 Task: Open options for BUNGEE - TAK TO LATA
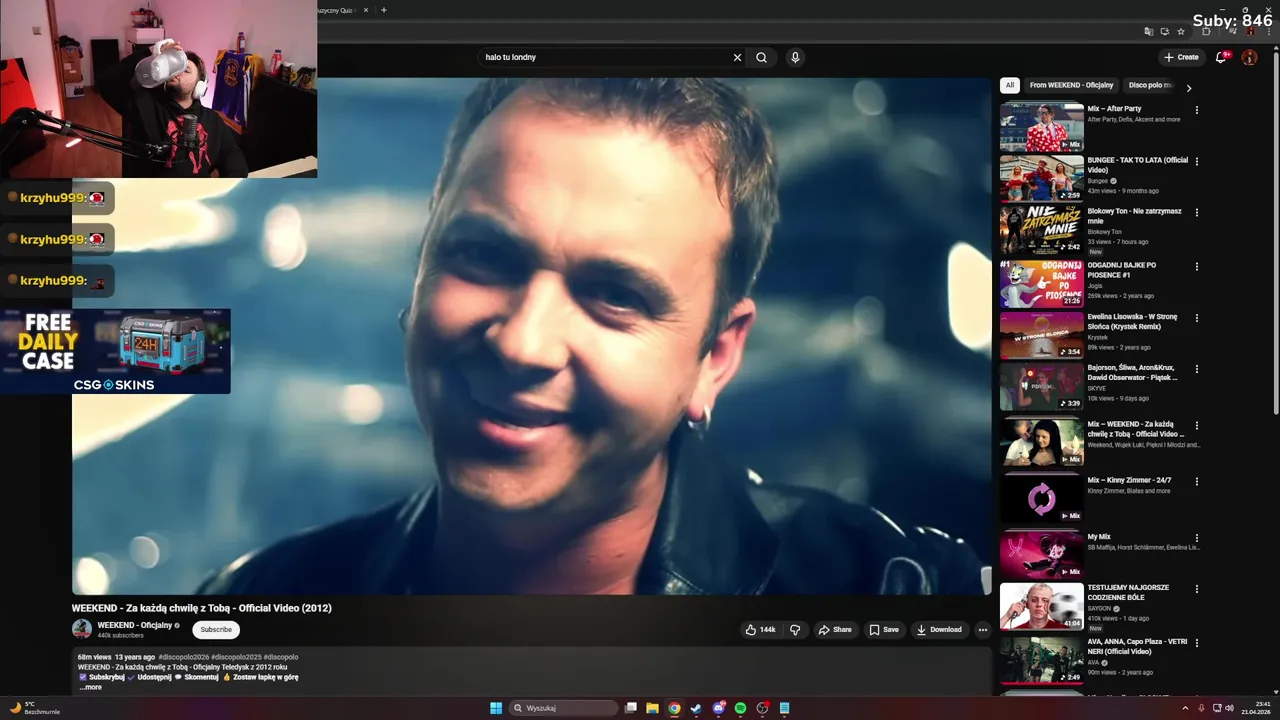coord(1197,161)
